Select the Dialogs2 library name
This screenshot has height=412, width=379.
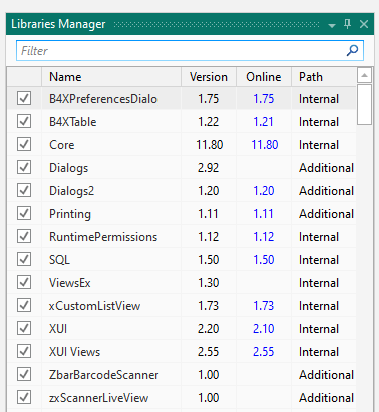tap(72, 191)
